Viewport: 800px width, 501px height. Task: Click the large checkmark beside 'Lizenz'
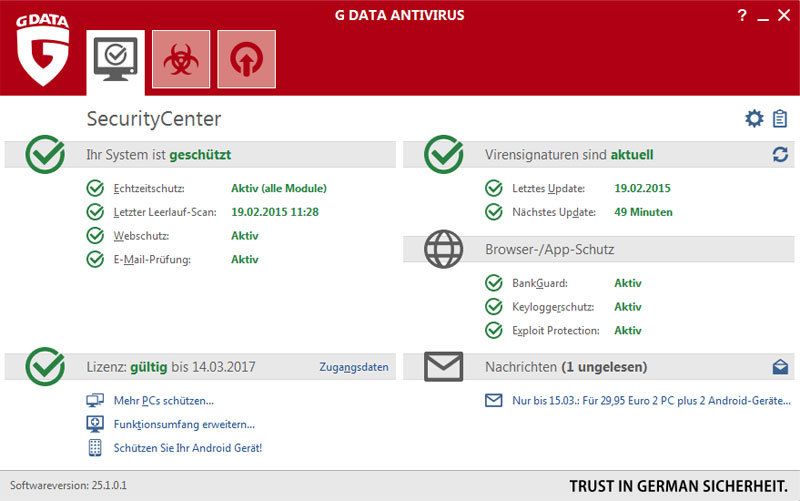click(45, 366)
